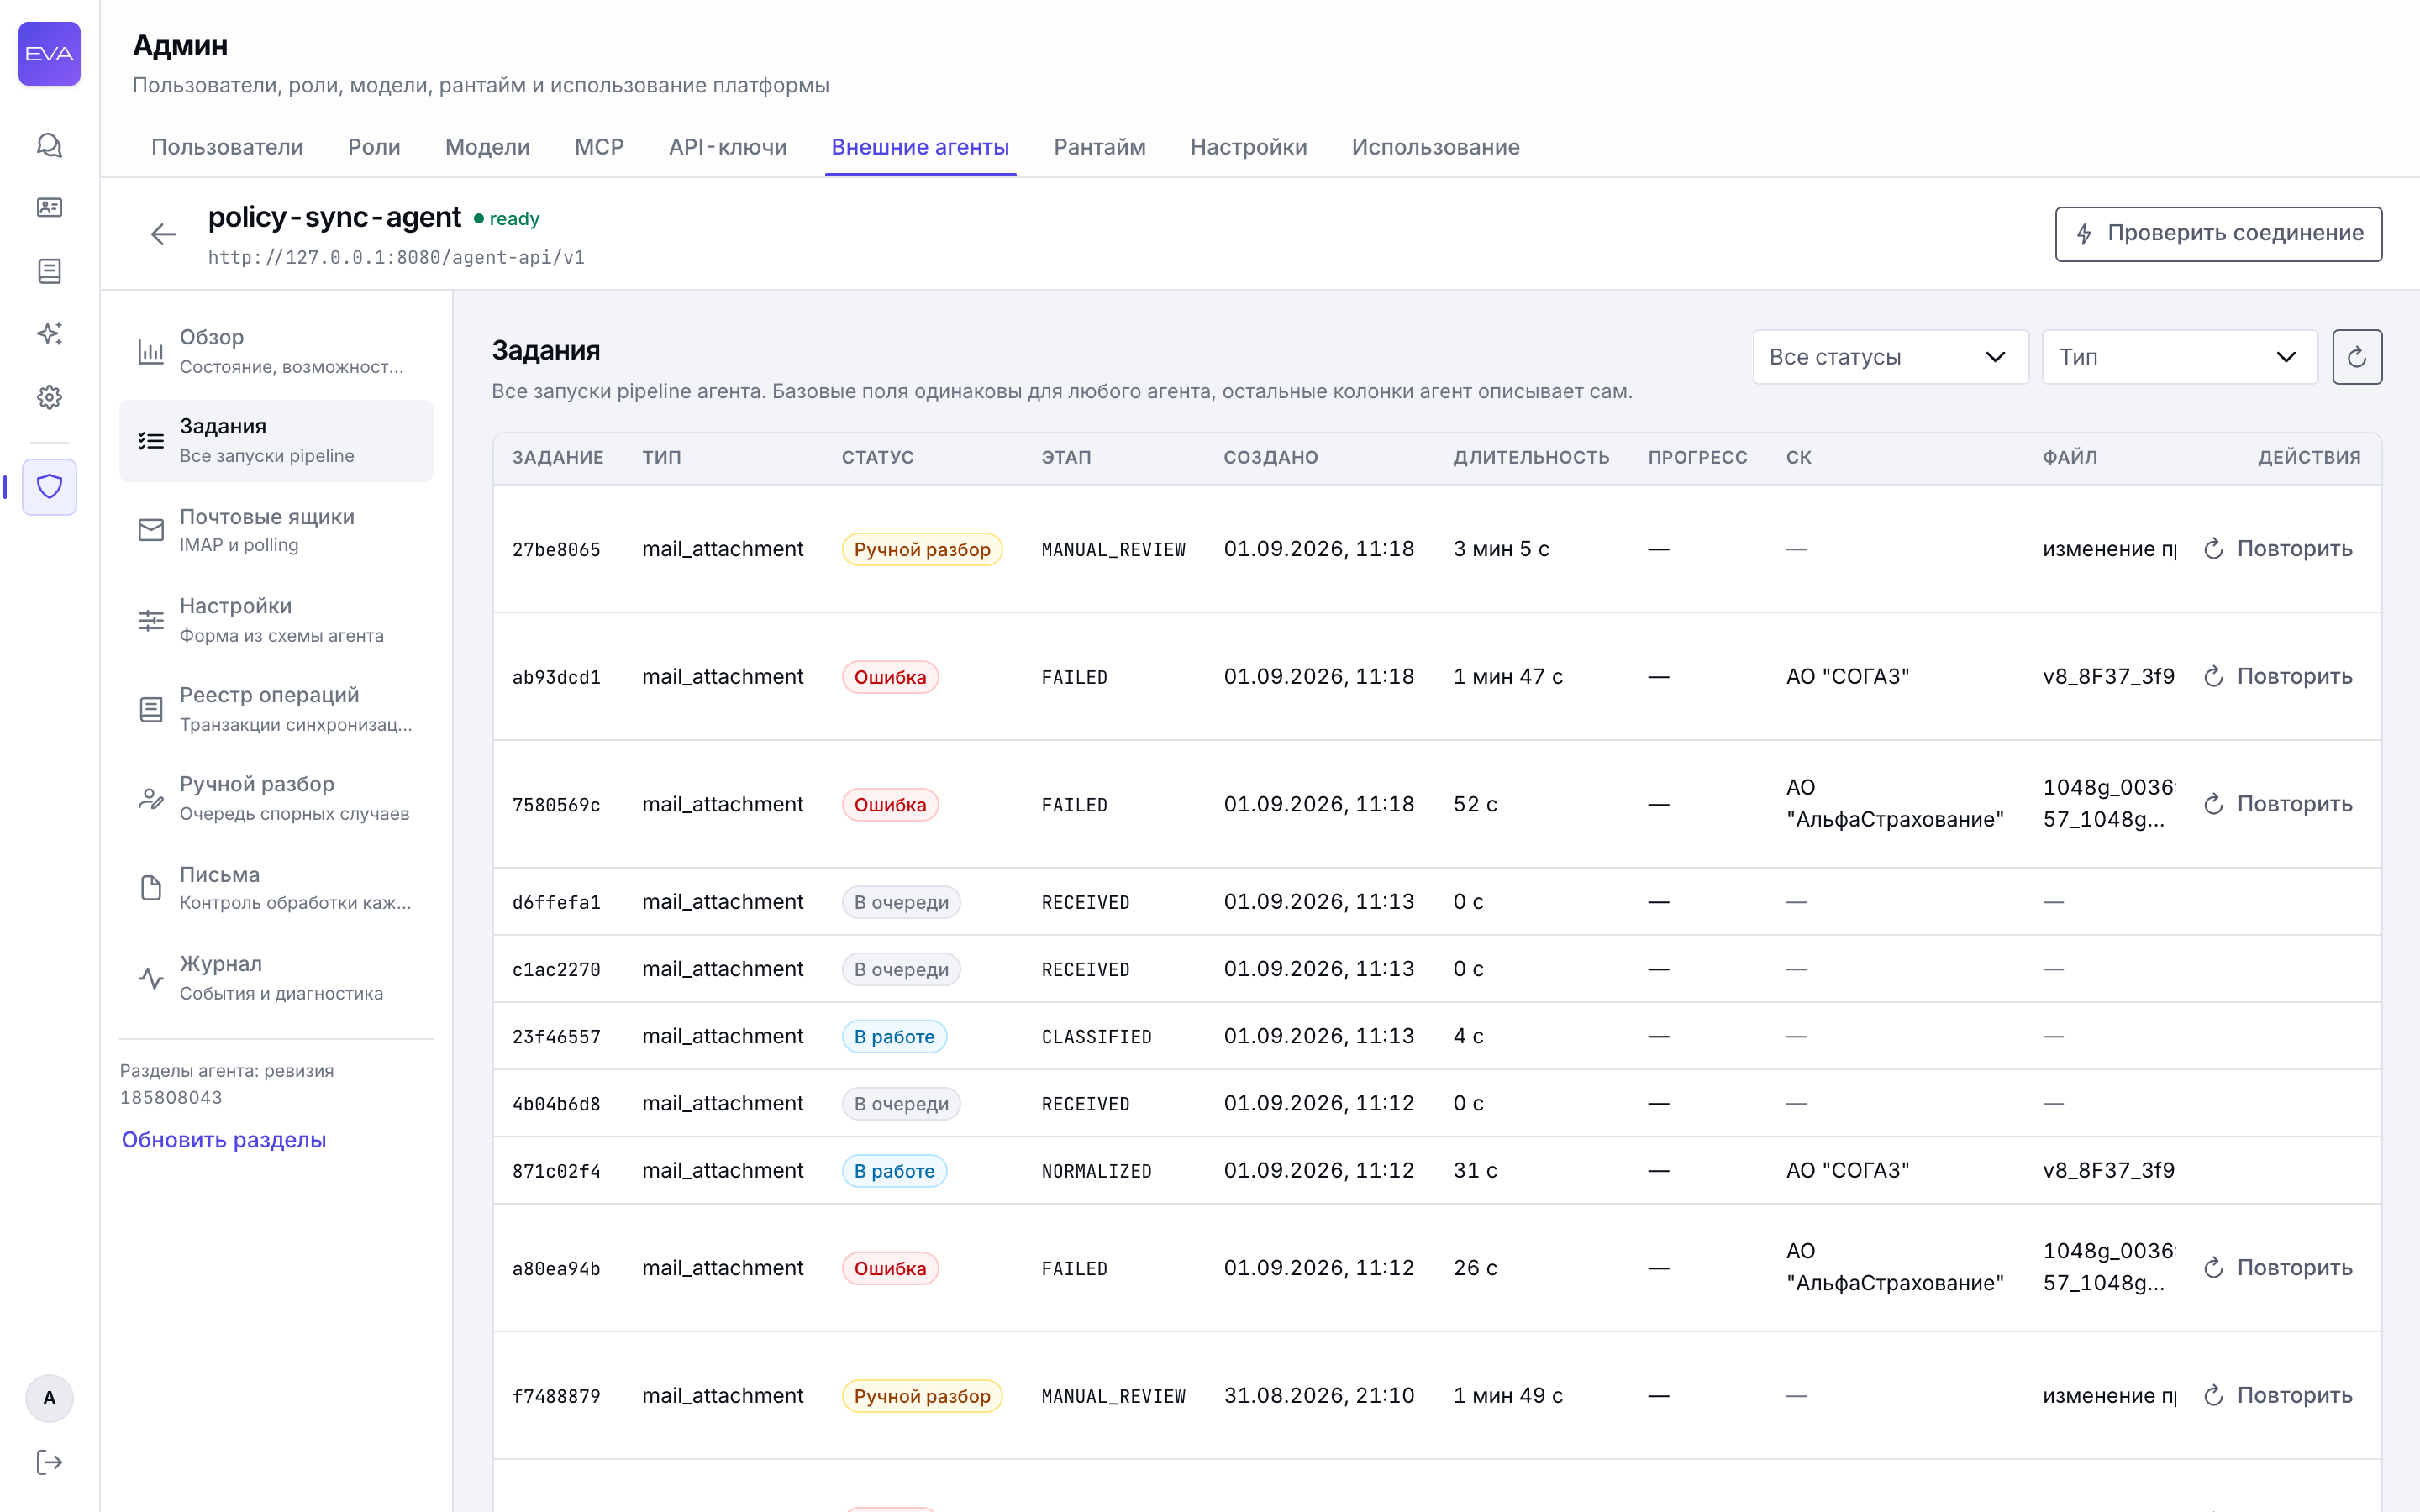The height and width of the screenshot is (1512, 2420).
Task: Click the Журнал activity icon
Action: point(151,977)
